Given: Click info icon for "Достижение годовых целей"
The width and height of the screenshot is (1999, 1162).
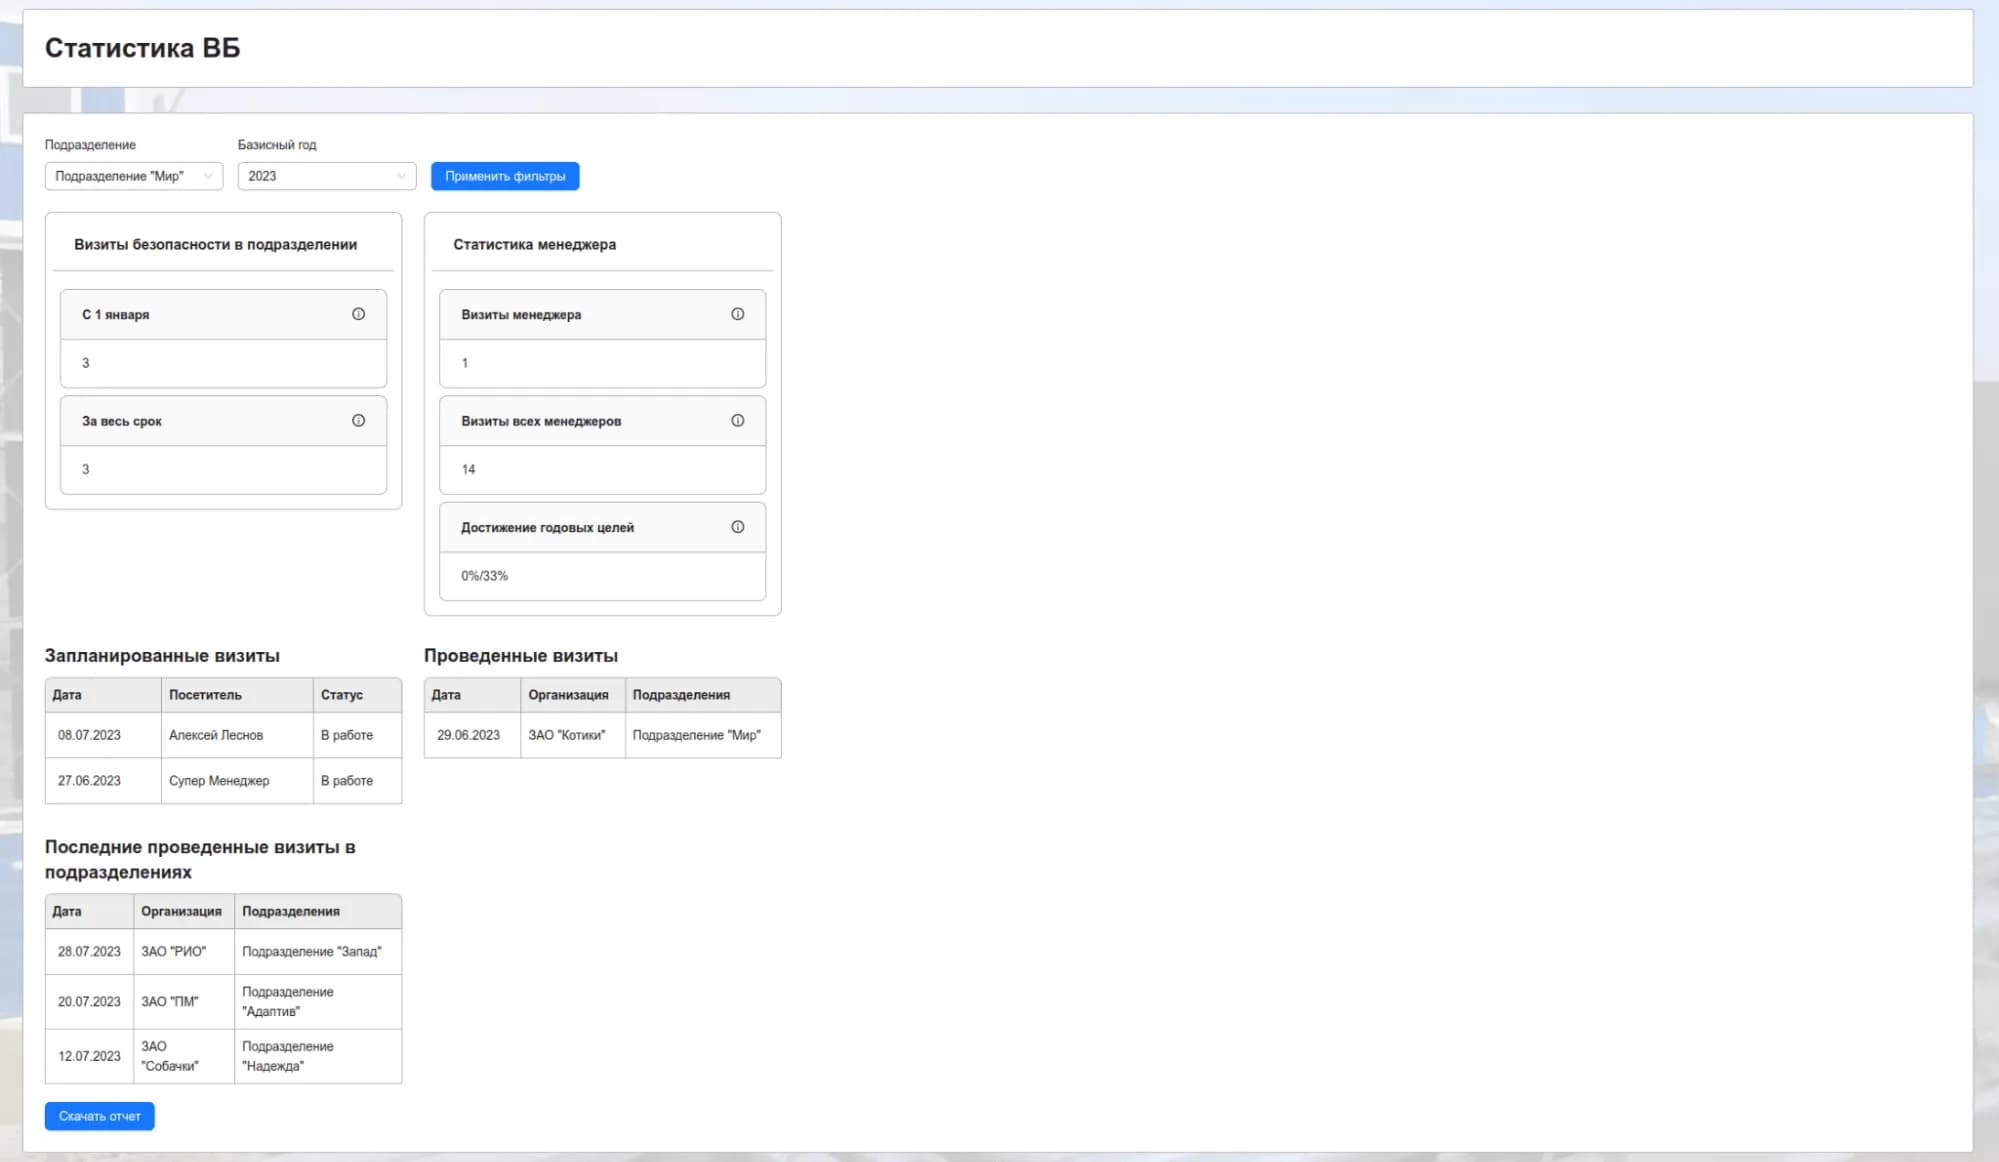Looking at the screenshot, I should pos(737,527).
